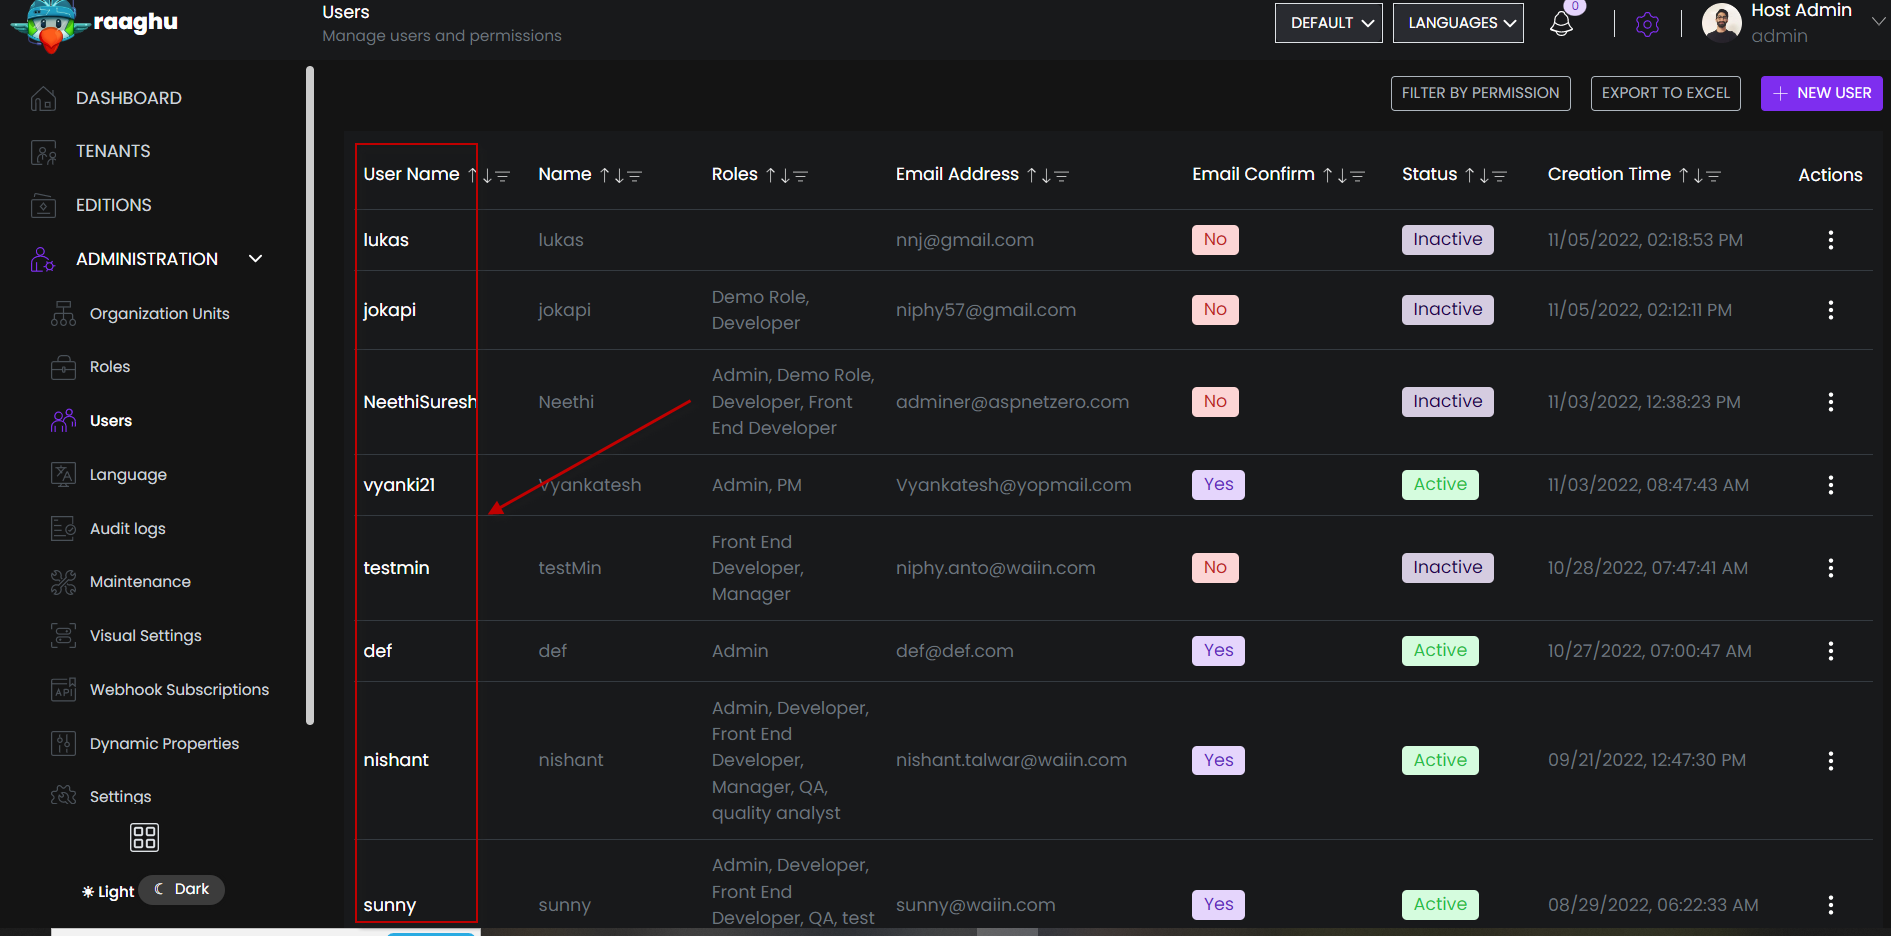The image size is (1891, 936).
Task: Click the Dynamic Properties icon
Action: [63, 743]
